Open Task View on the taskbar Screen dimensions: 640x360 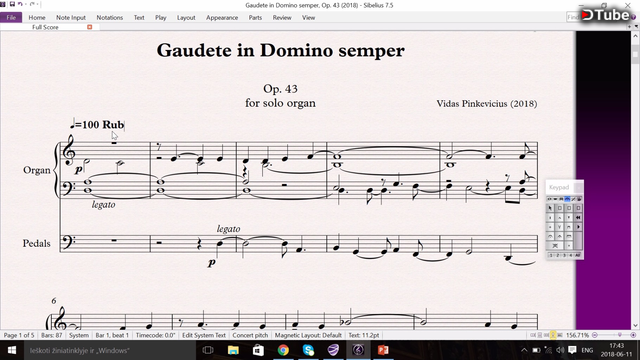[x=208, y=350]
